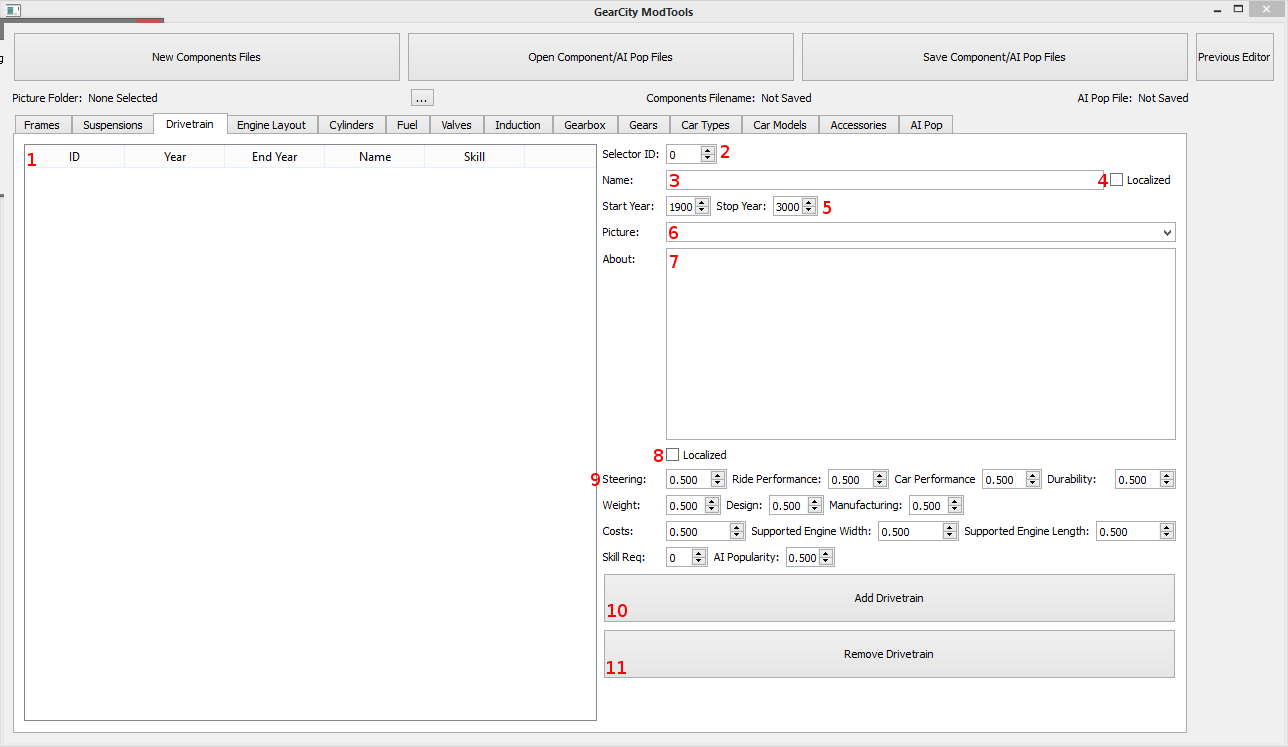Increase the Stop Year spinner value

[809, 202]
